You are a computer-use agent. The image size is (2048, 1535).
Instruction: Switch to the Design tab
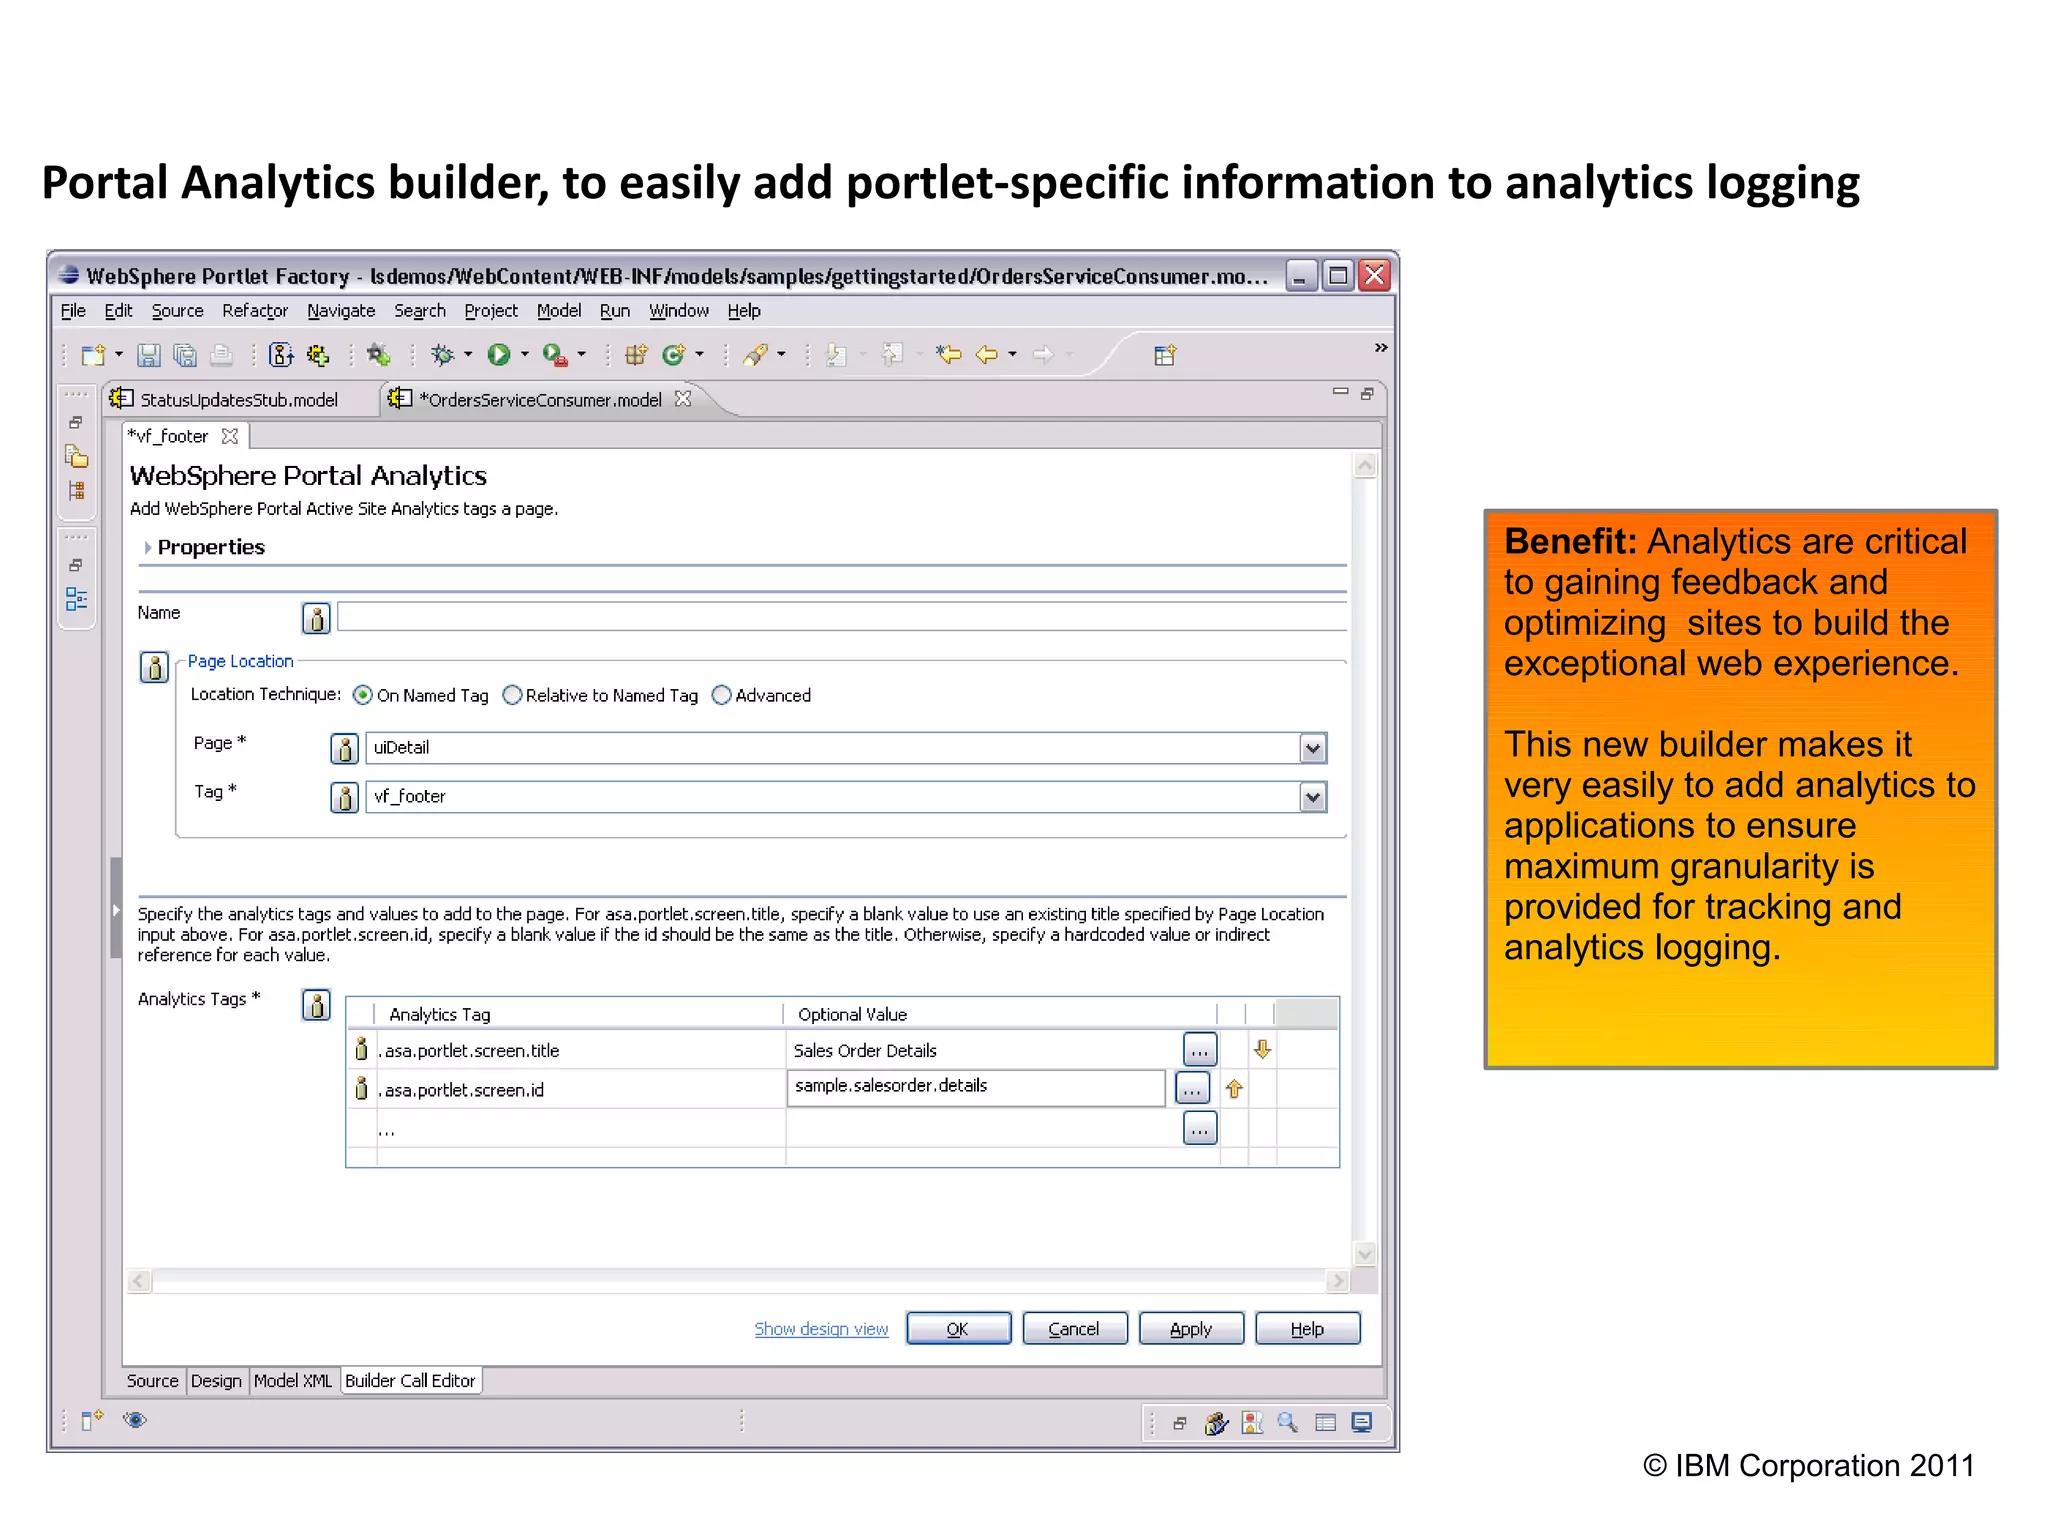216,1381
